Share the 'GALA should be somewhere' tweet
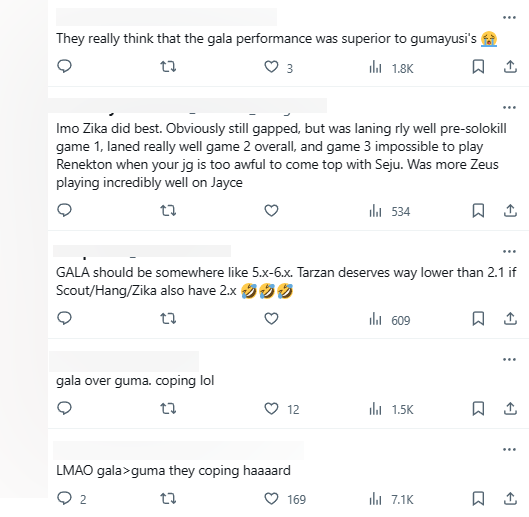 (510, 319)
